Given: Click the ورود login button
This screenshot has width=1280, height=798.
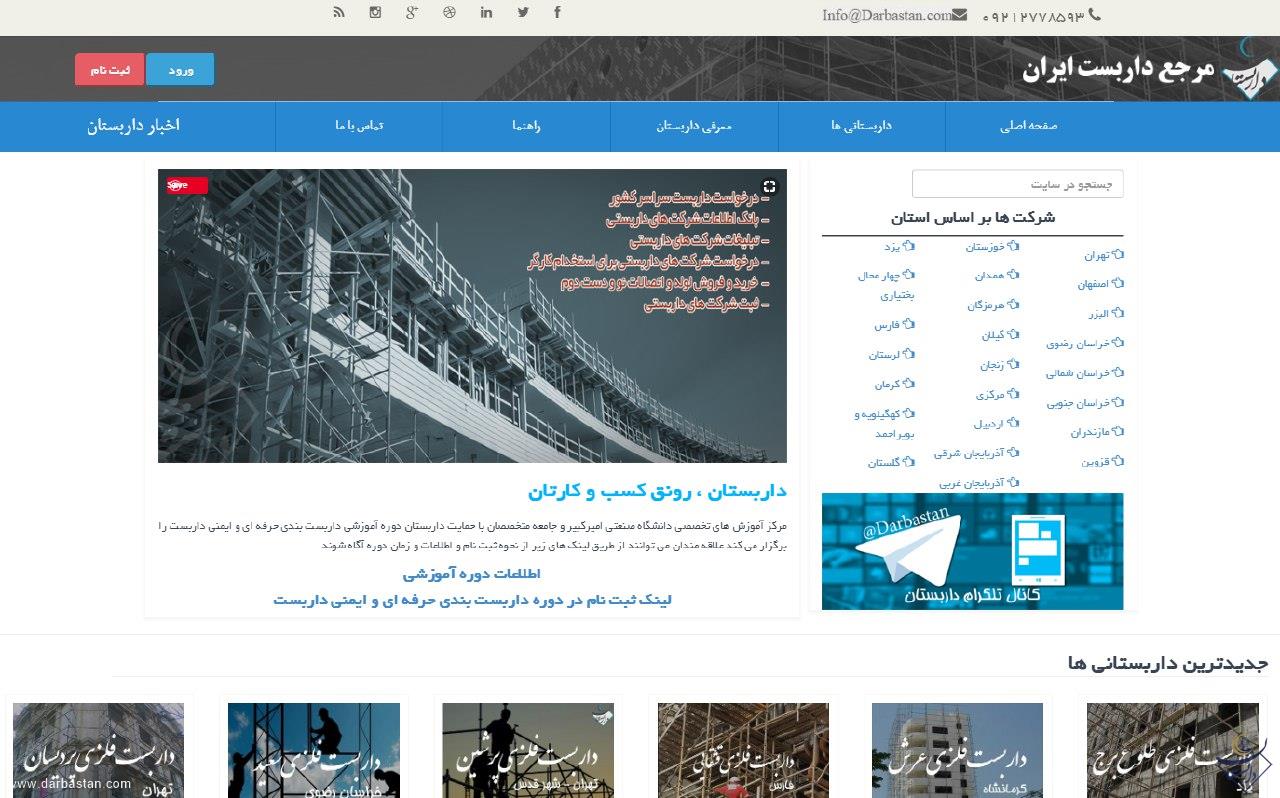Looking at the screenshot, I should 180,69.
